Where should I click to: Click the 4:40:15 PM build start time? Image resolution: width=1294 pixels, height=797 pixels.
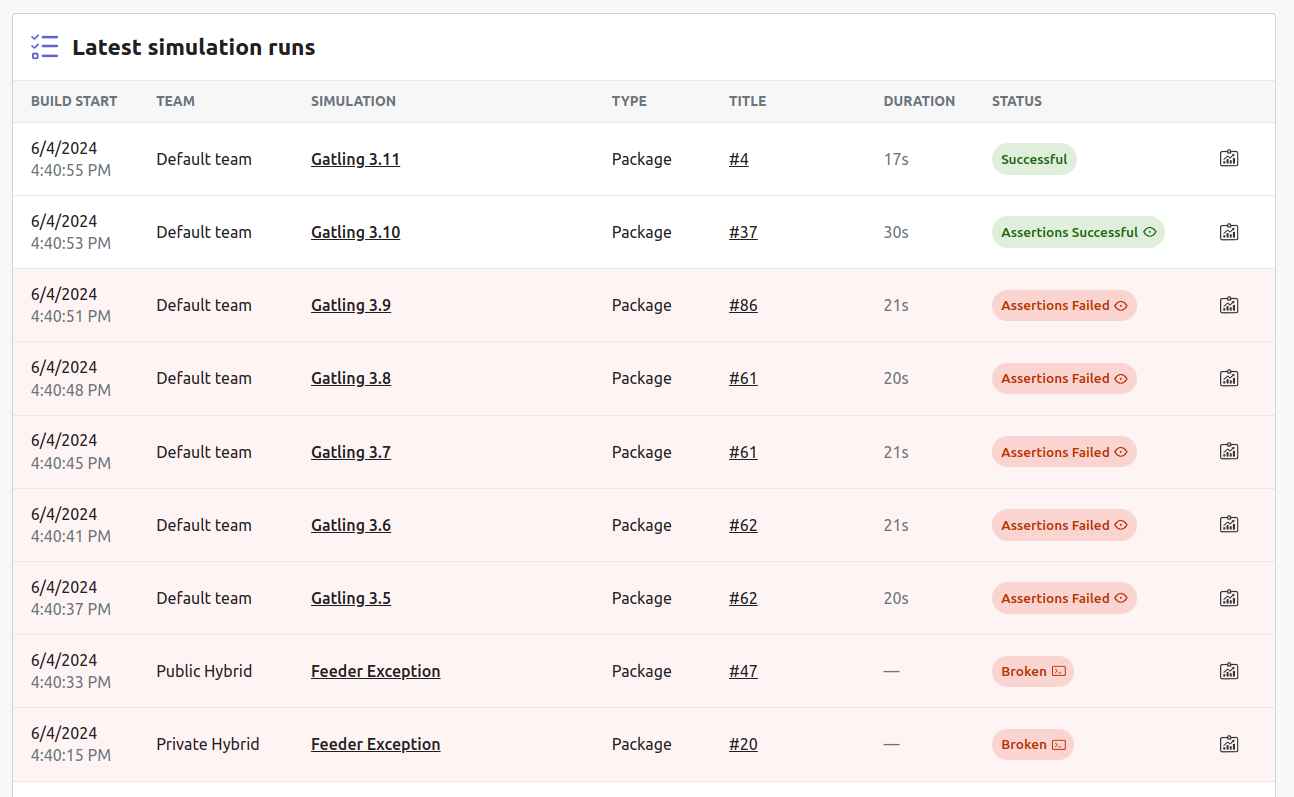coord(71,755)
